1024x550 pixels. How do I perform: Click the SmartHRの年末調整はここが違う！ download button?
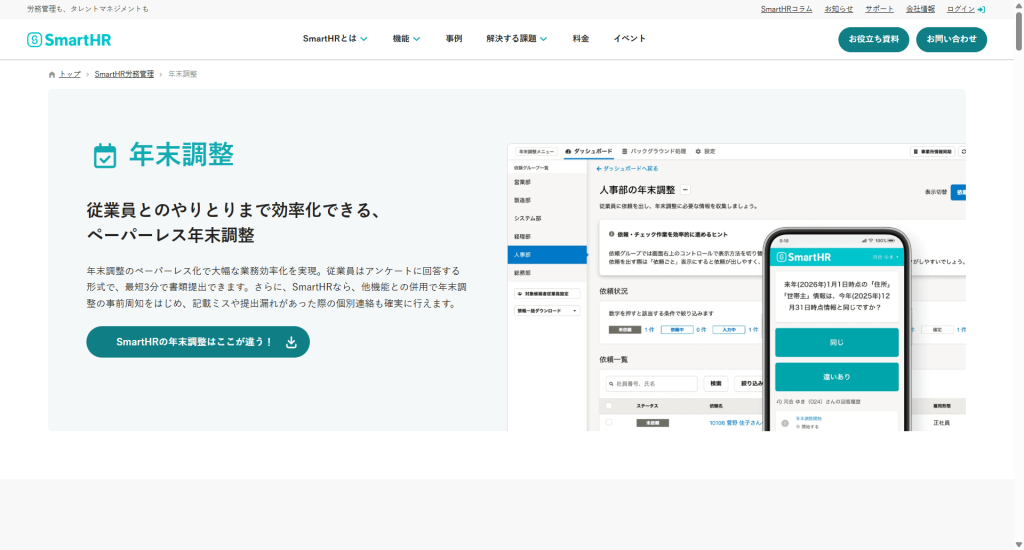198,342
